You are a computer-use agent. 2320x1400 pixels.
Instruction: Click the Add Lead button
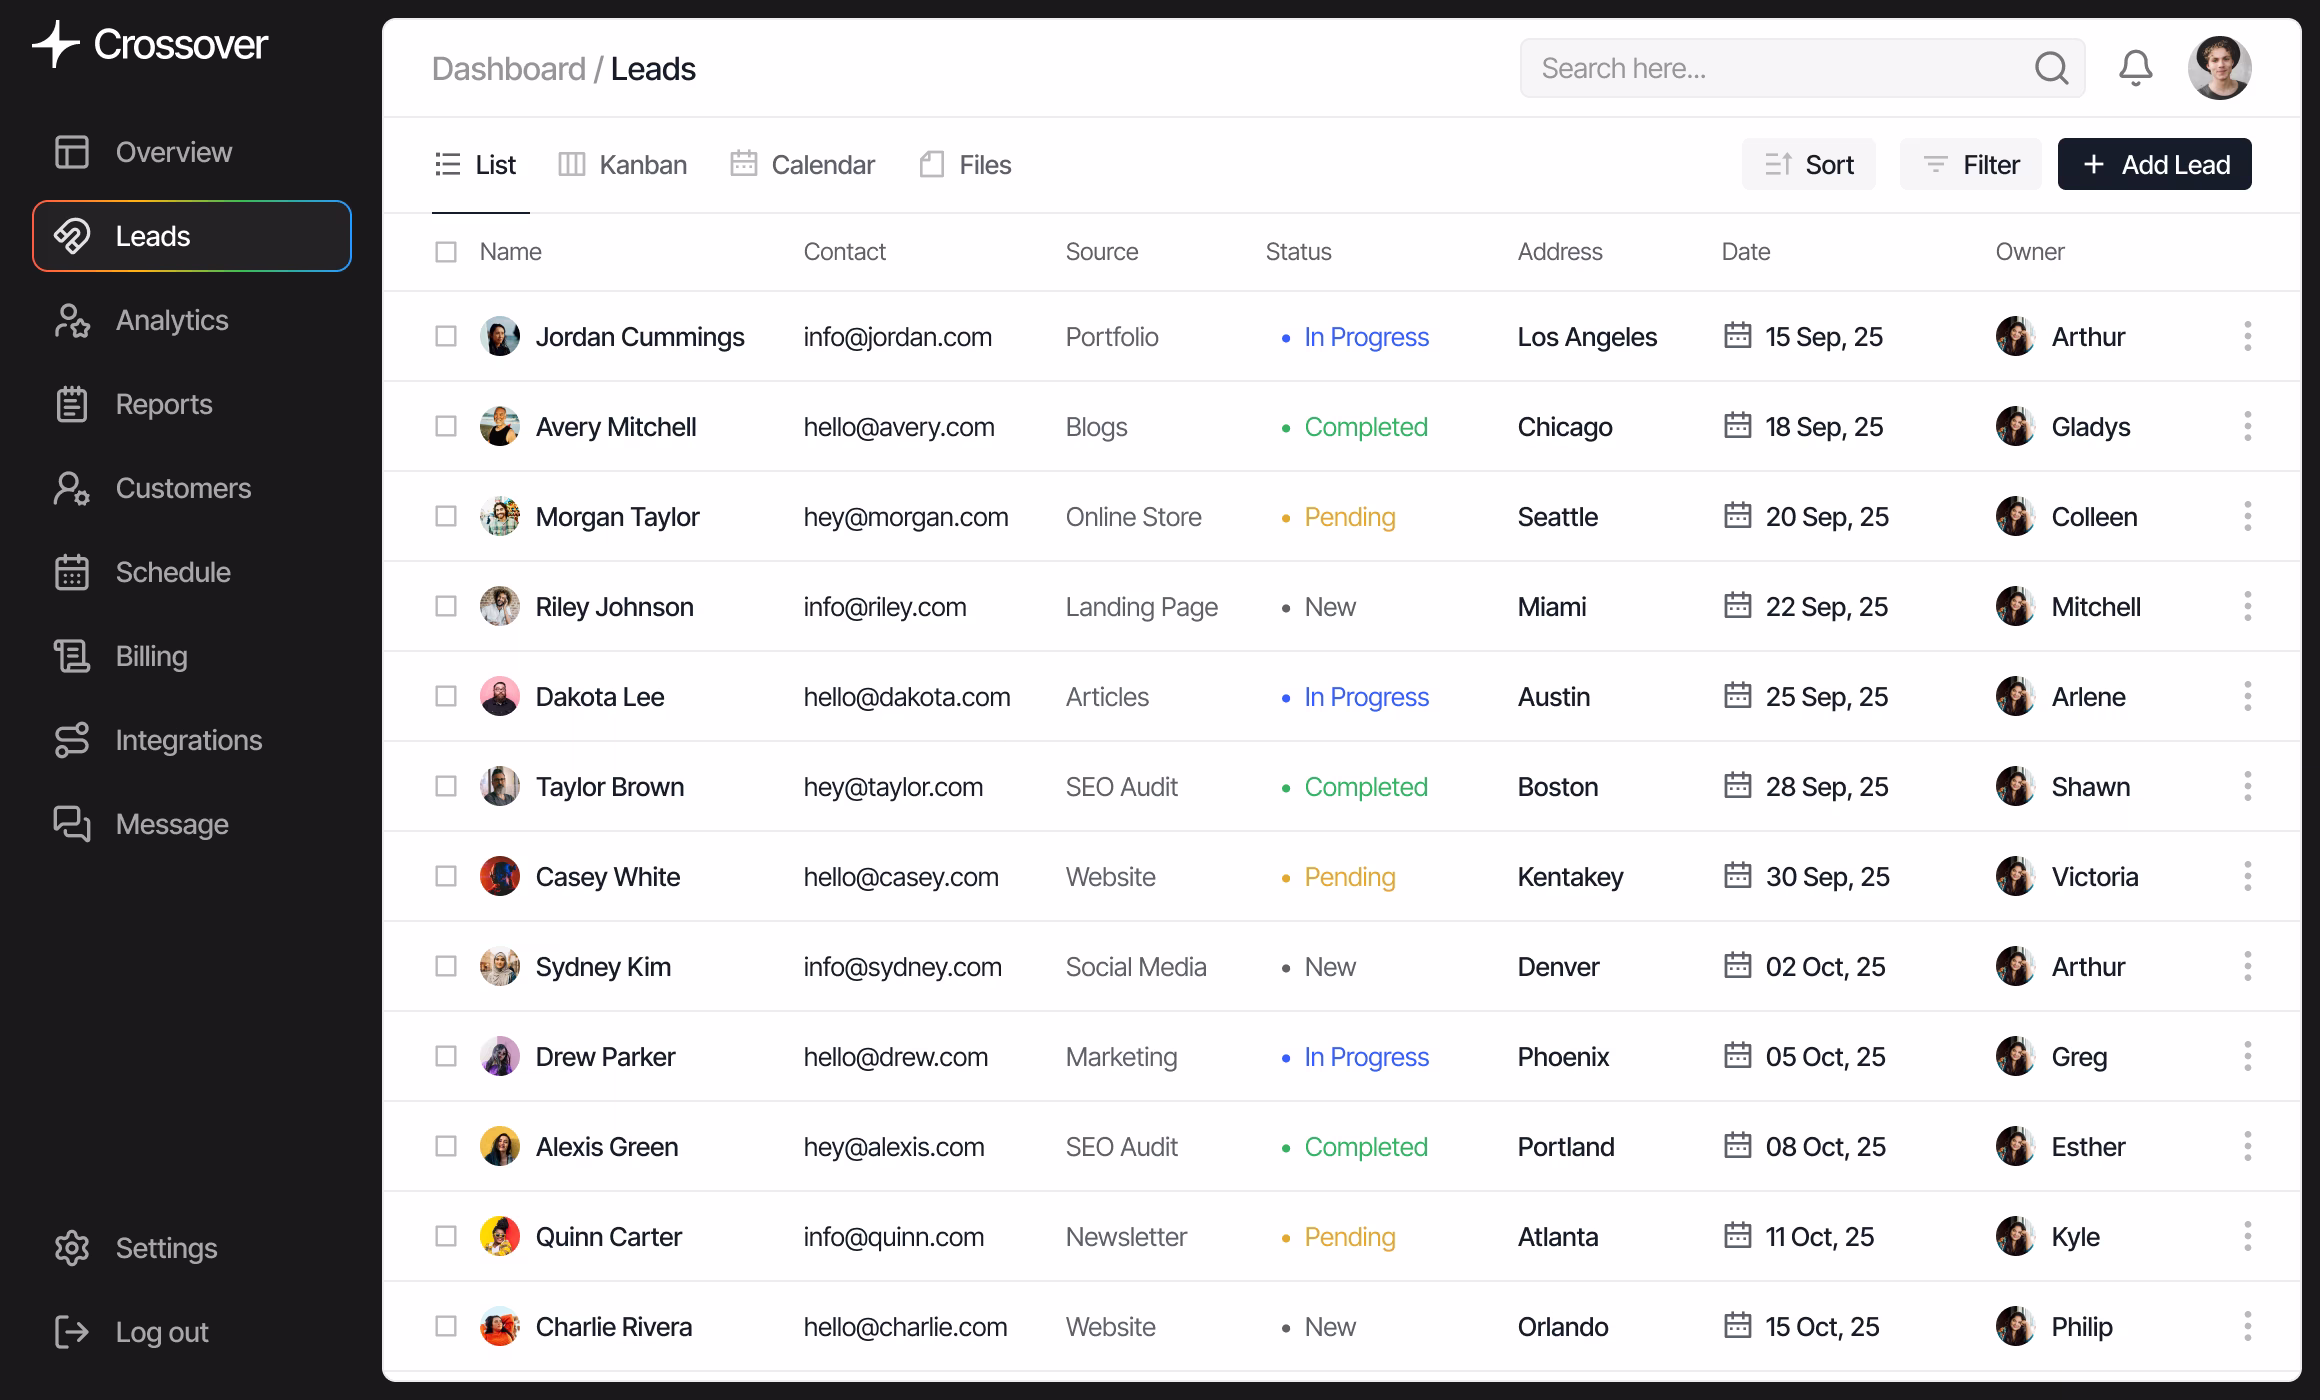2154,164
